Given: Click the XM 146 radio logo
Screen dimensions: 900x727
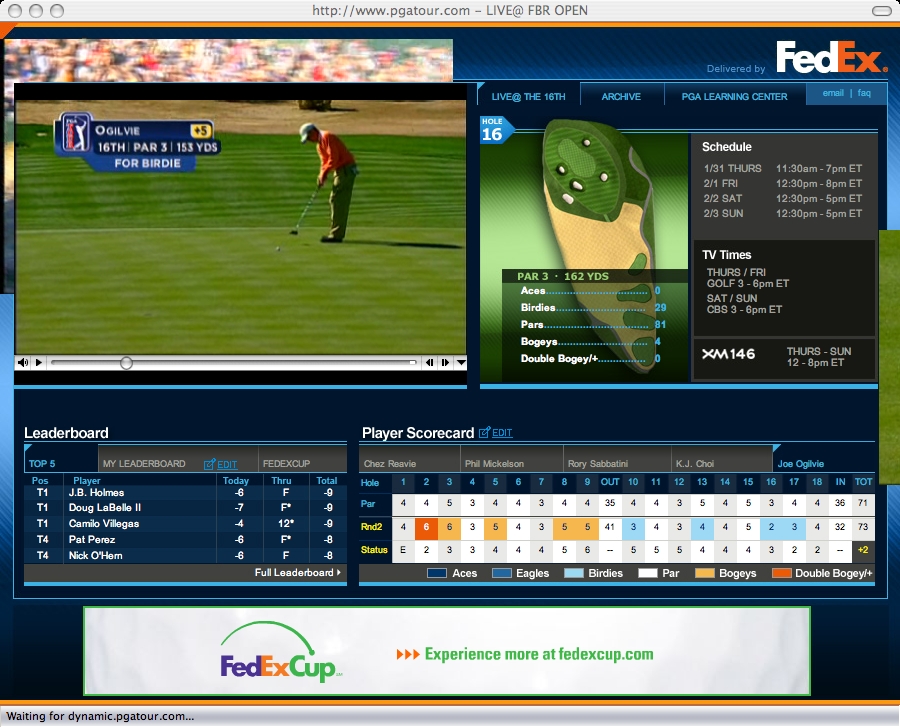Looking at the screenshot, I should 728,354.
